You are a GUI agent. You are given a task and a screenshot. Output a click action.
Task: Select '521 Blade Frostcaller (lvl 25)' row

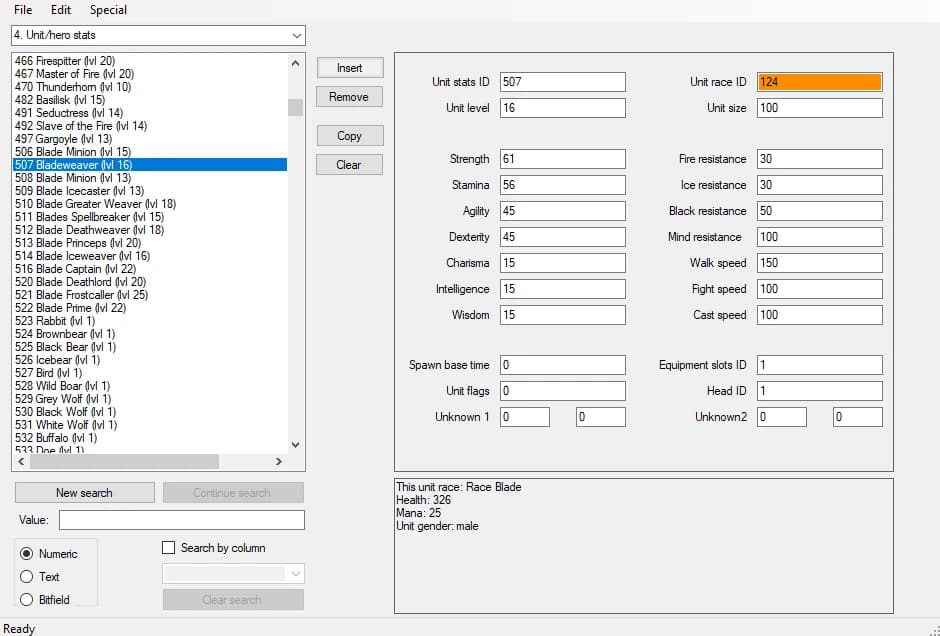[x=150, y=295]
